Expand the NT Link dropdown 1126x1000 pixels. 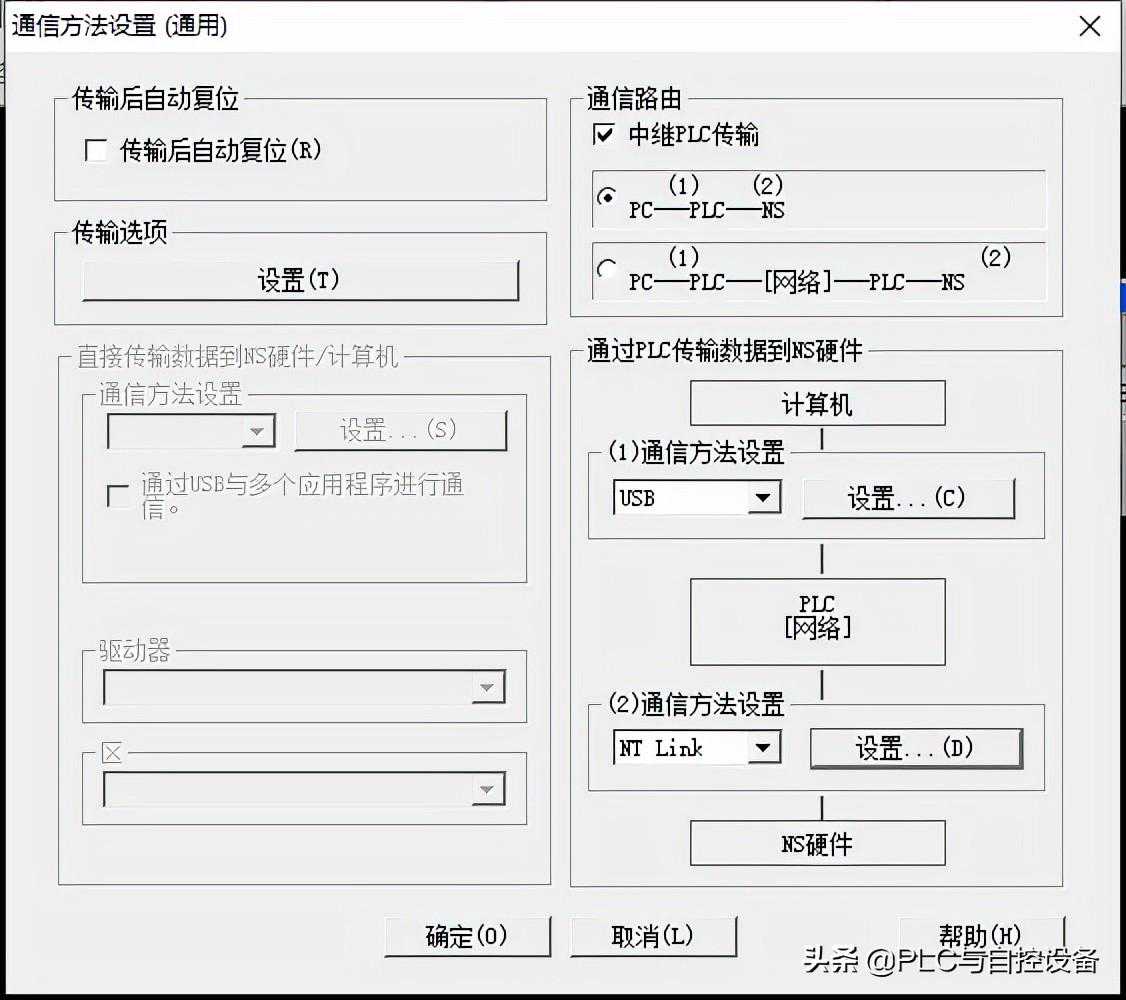coord(764,747)
